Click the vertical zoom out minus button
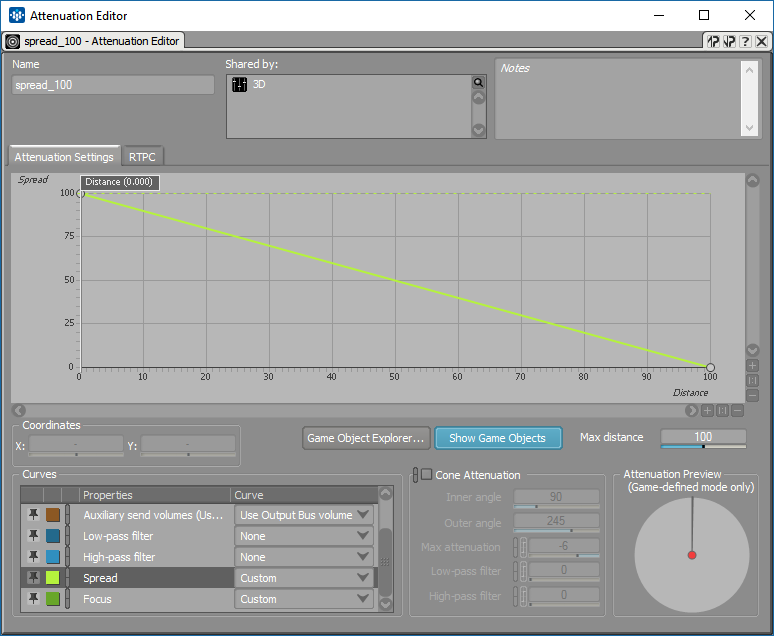774x636 pixels. point(752,395)
